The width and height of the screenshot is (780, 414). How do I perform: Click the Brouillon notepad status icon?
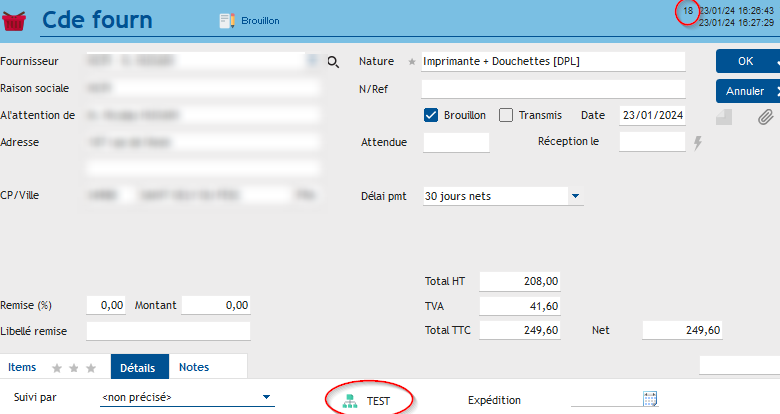tap(226, 20)
